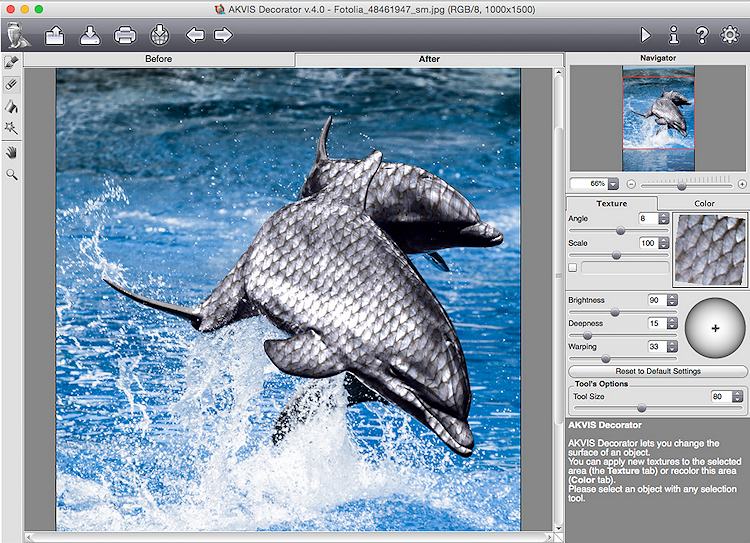Enable the checkbox below the Scale slider

(x=573, y=268)
